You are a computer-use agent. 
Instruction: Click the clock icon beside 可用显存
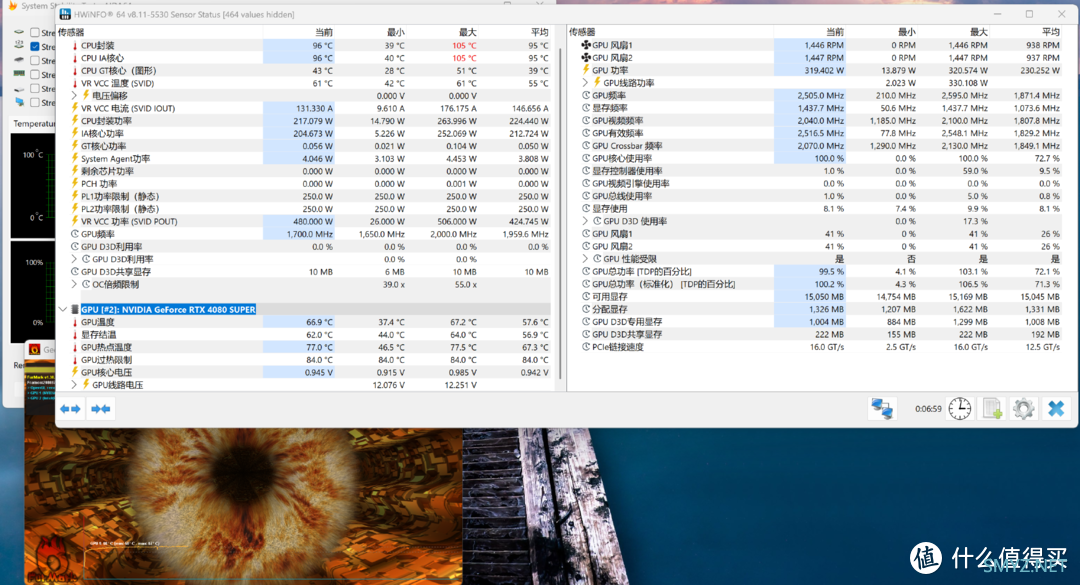pyautogui.click(x=587, y=296)
